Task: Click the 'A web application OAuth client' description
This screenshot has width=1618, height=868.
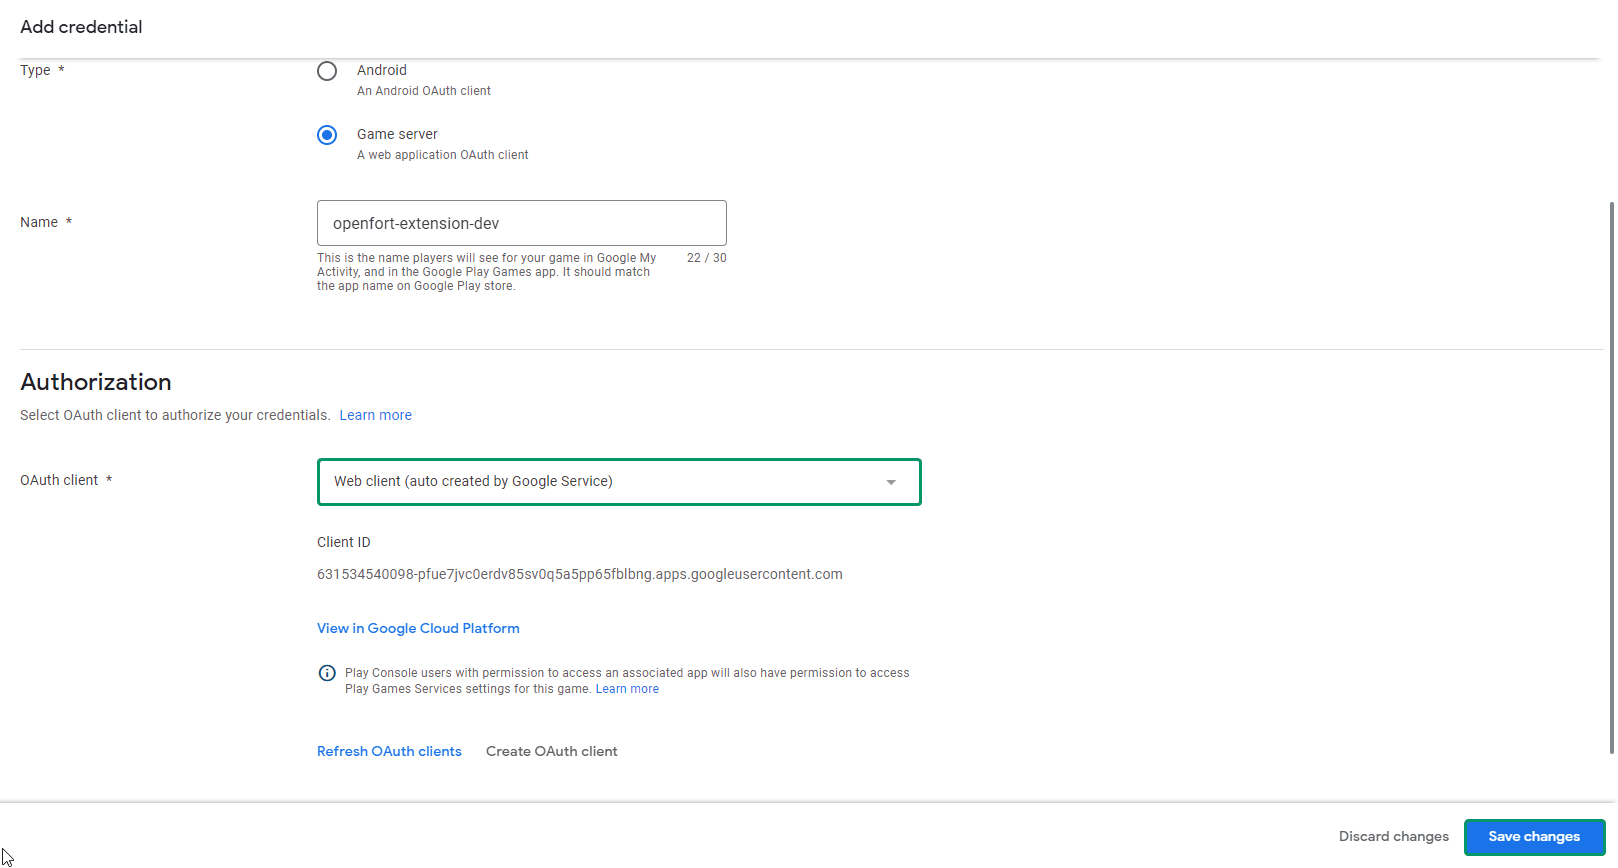Action: [442, 155]
